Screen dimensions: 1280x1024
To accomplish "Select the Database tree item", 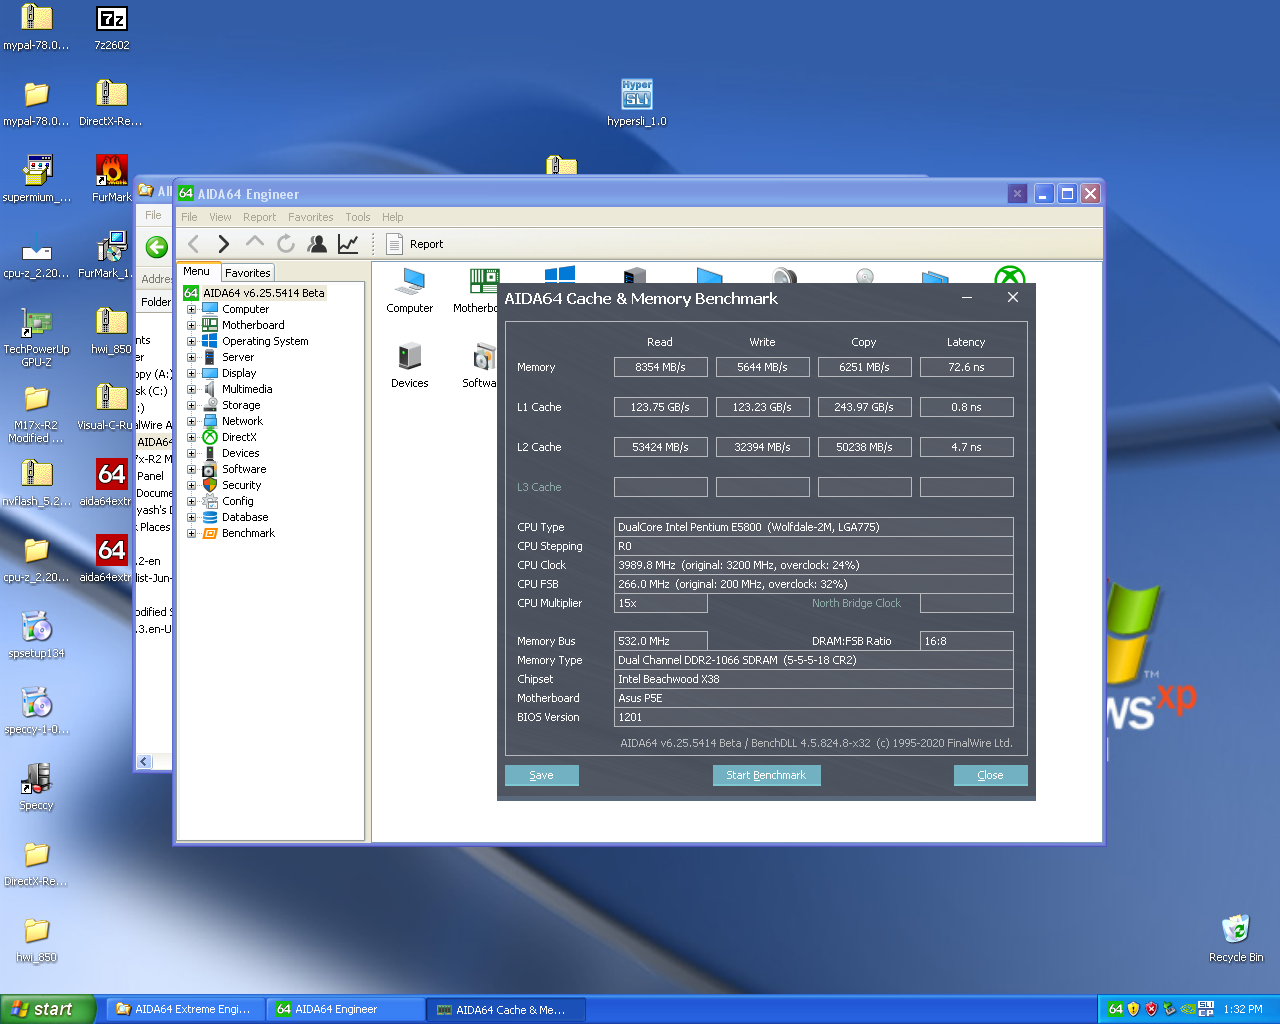I will [x=245, y=517].
